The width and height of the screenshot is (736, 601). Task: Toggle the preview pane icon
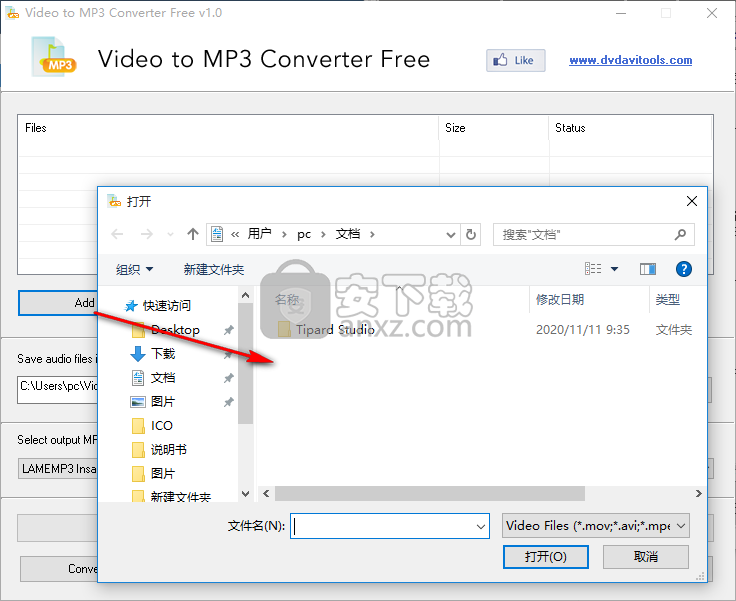tap(648, 269)
